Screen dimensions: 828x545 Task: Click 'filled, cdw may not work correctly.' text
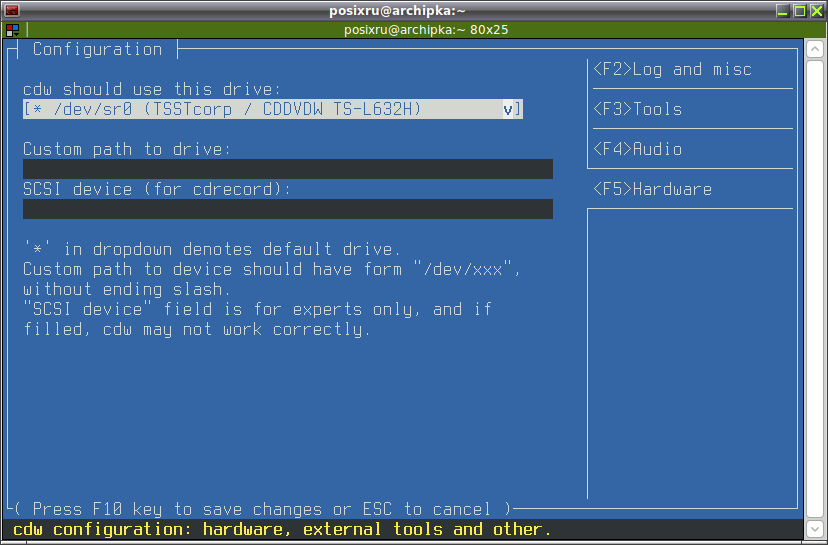(x=197, y=330)
